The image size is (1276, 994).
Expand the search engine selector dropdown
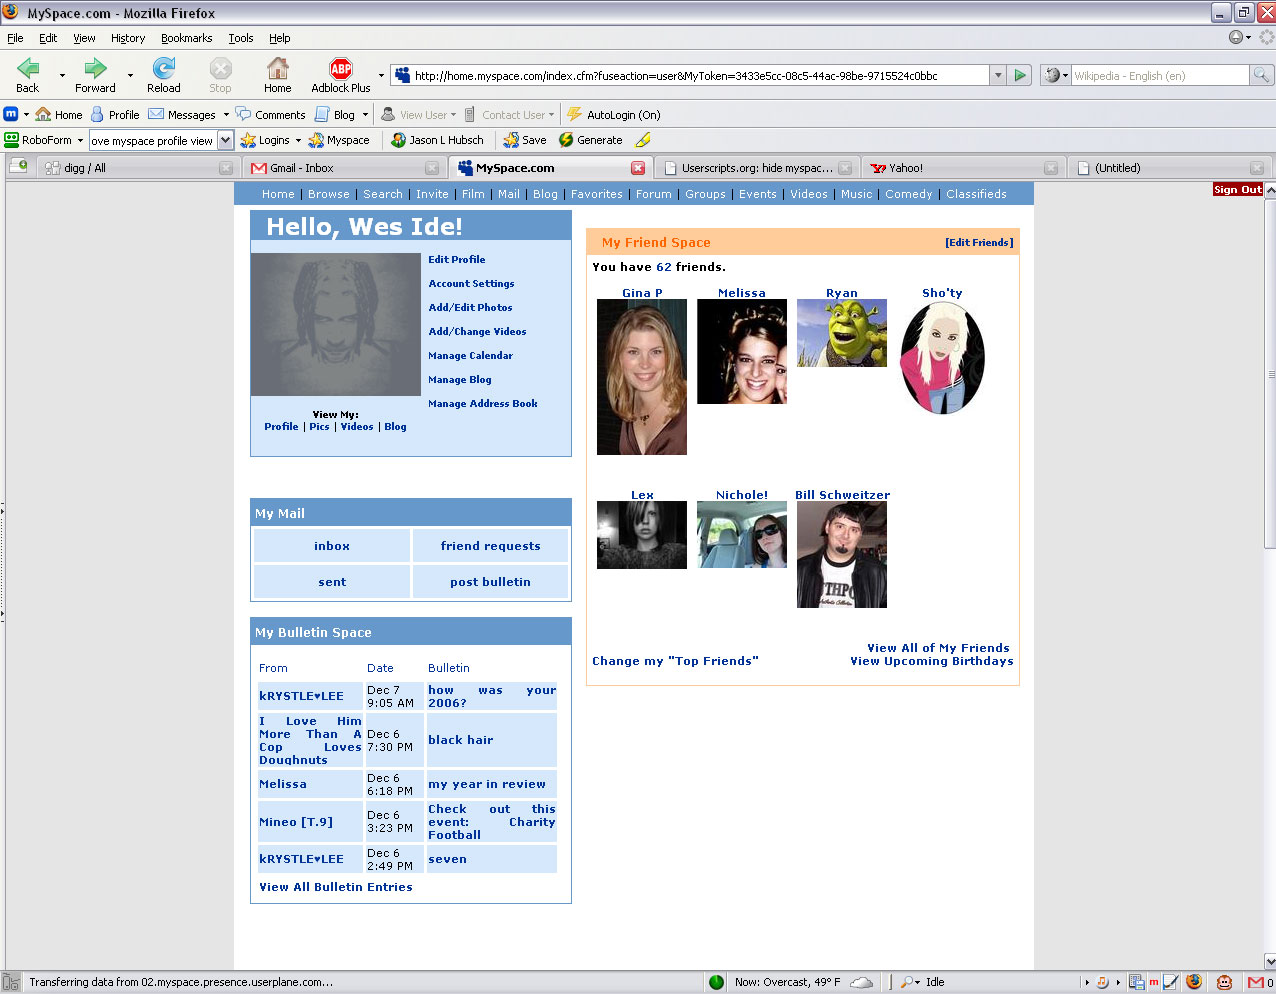(x=1056, y=75)
